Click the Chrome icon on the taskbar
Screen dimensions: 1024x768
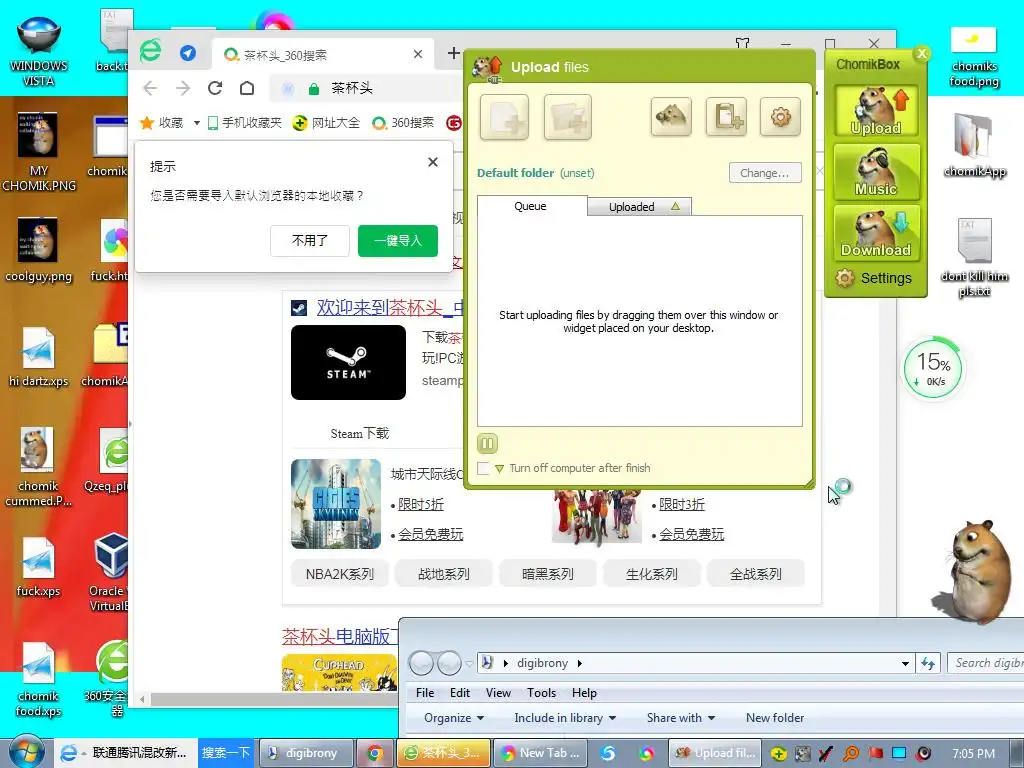[375, 754]
